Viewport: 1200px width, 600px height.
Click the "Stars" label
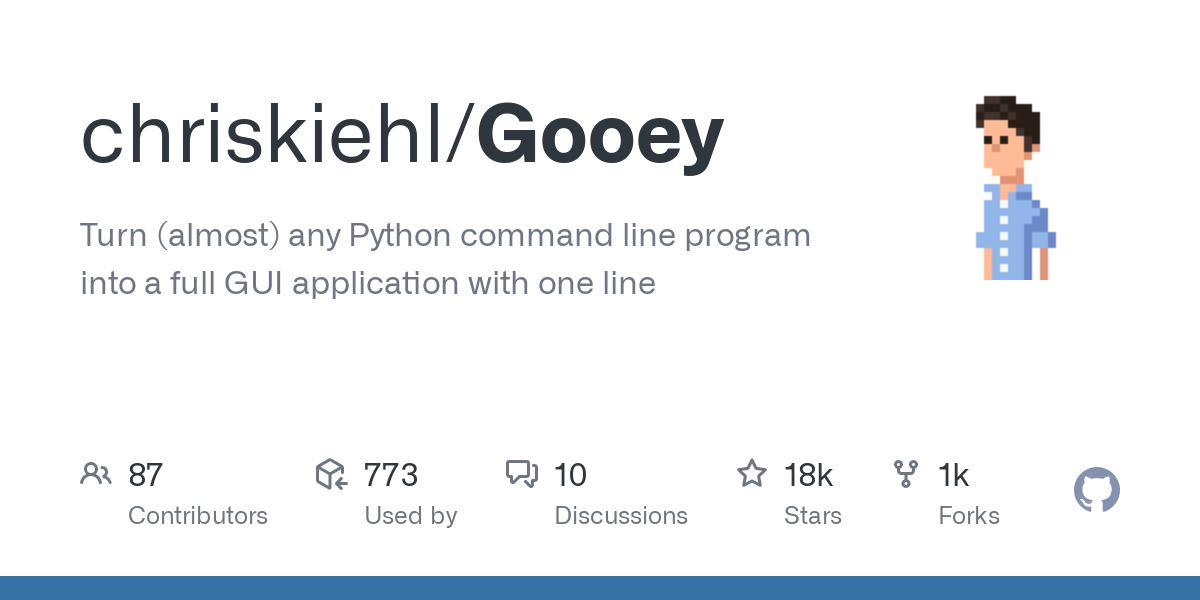813,516
